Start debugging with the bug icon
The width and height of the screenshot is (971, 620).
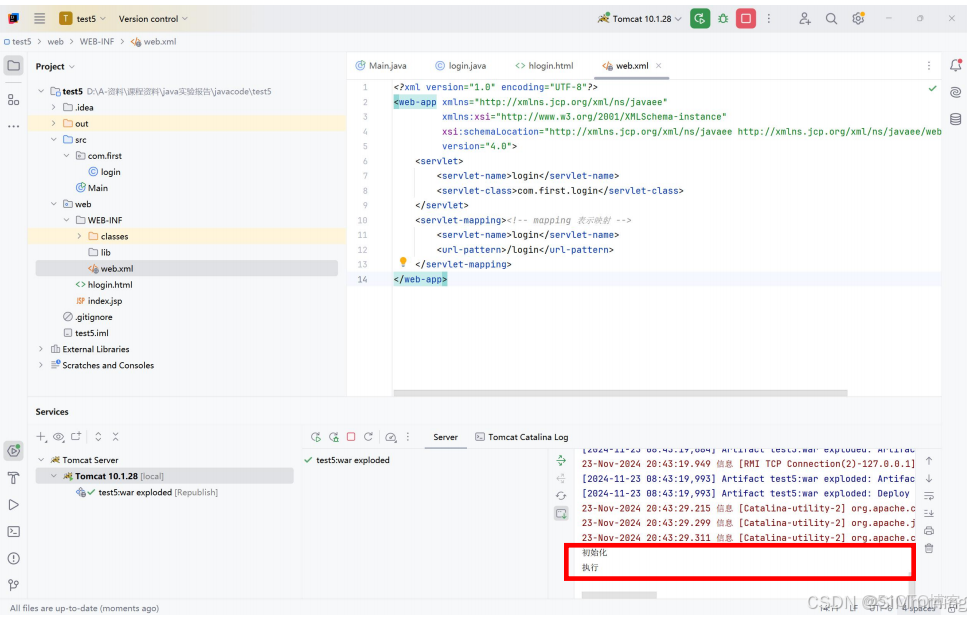[x=722, y=18]
